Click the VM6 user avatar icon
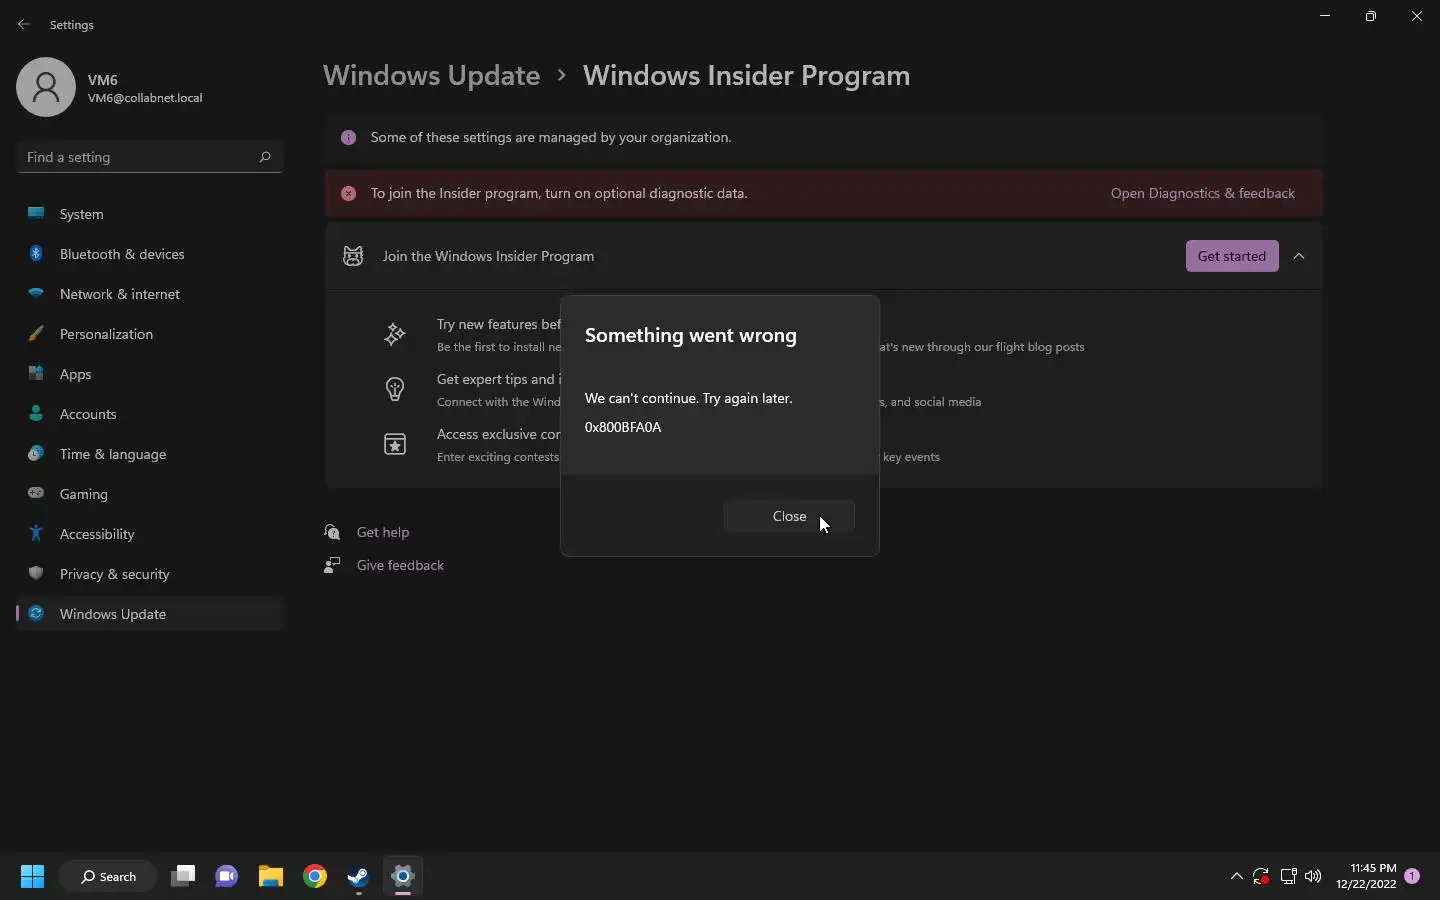 click(46, 87)
